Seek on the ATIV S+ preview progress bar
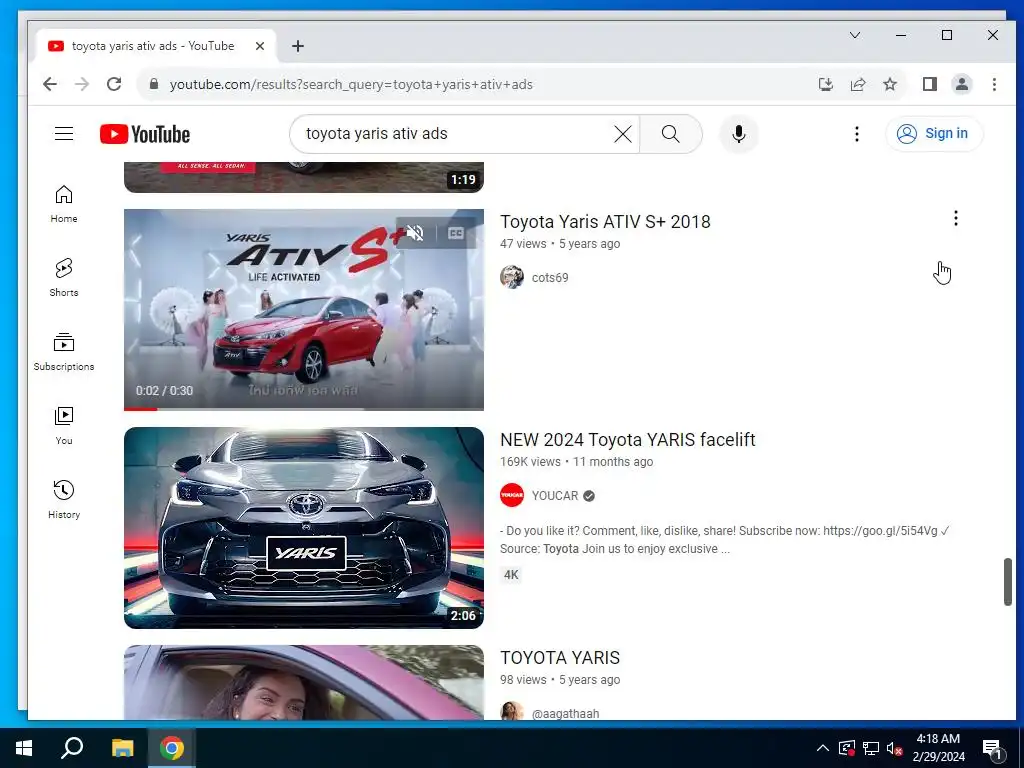Image resolution: width=1024 pixels, height=768 pixels. pyautogui.click(x=304, y=409)
